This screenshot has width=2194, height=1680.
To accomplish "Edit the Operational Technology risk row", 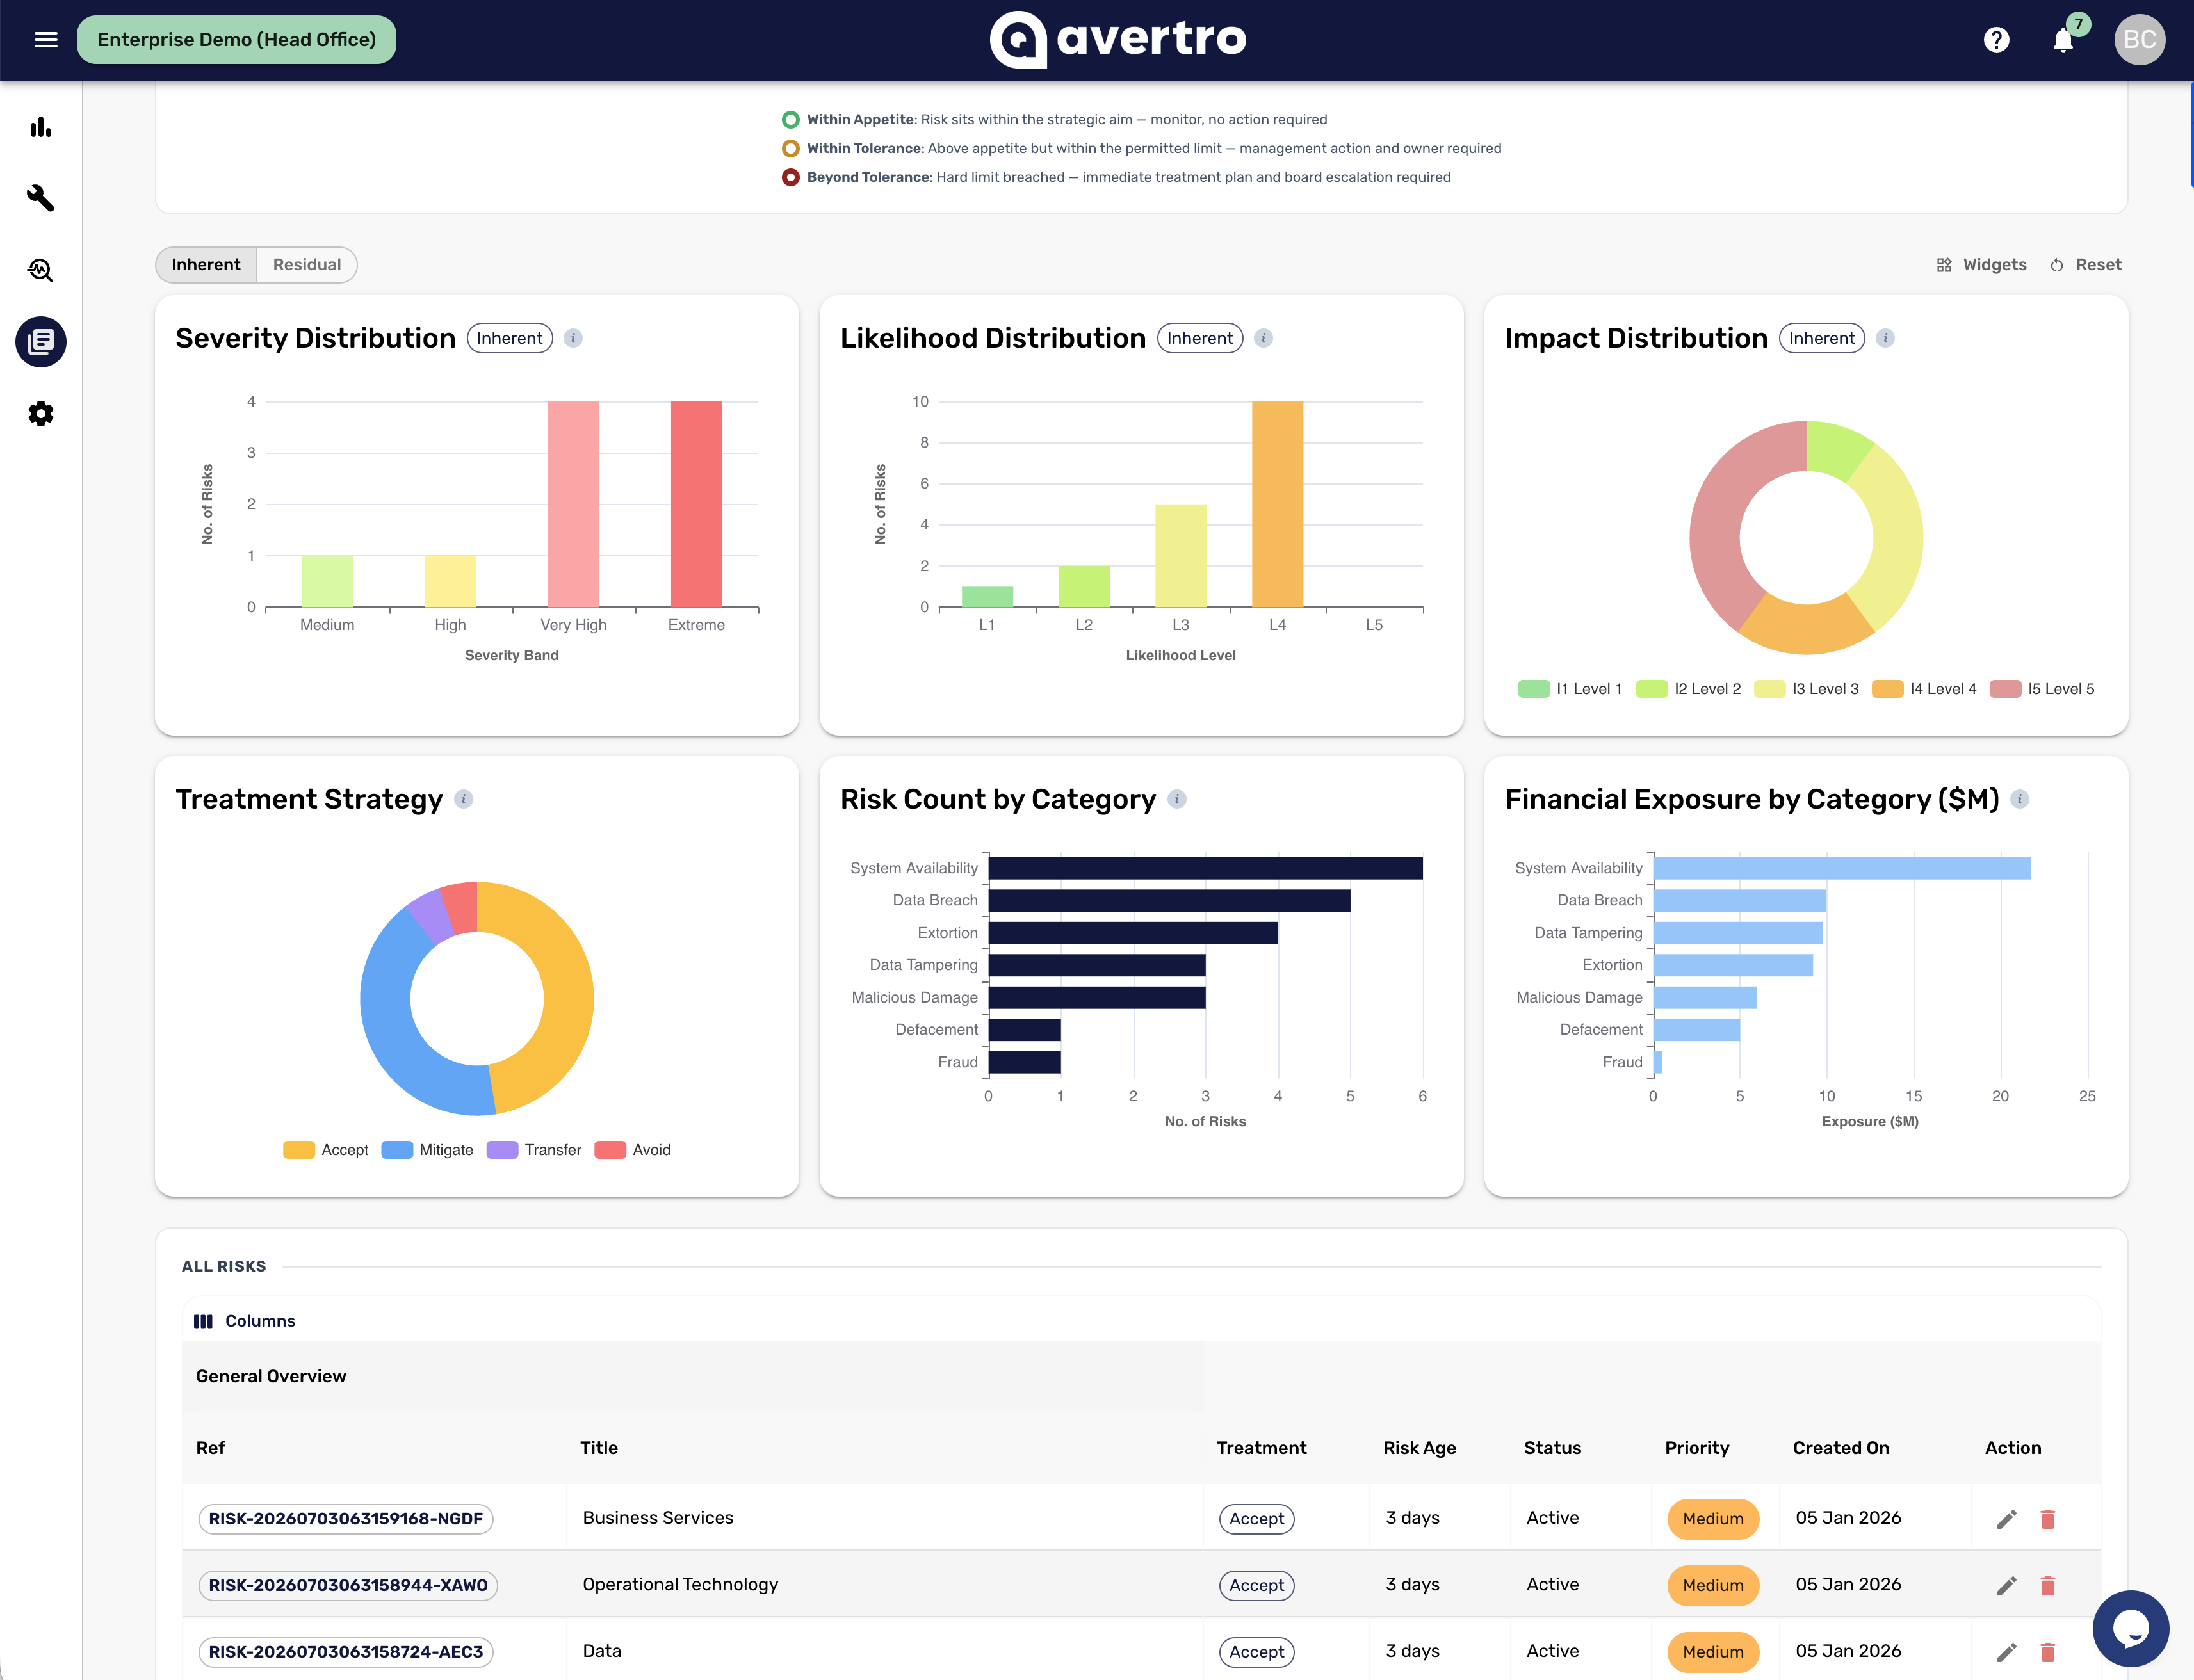I will [x=2006, y=1586].
